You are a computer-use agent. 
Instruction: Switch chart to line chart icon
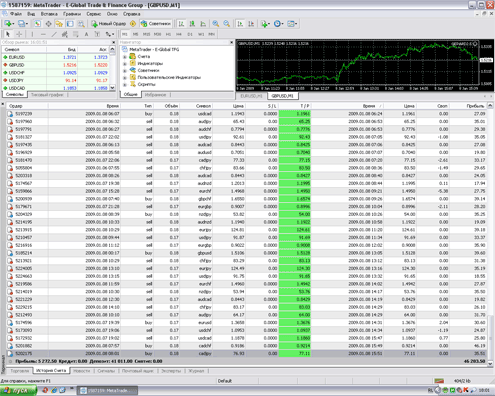203,24
